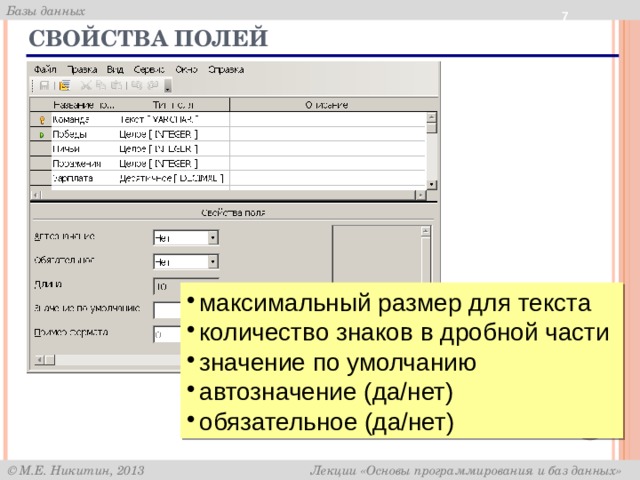Click bullet text обязательное (да/нет)
The height and width of the screenshot is (480, 640).
[x=327, y=422]
